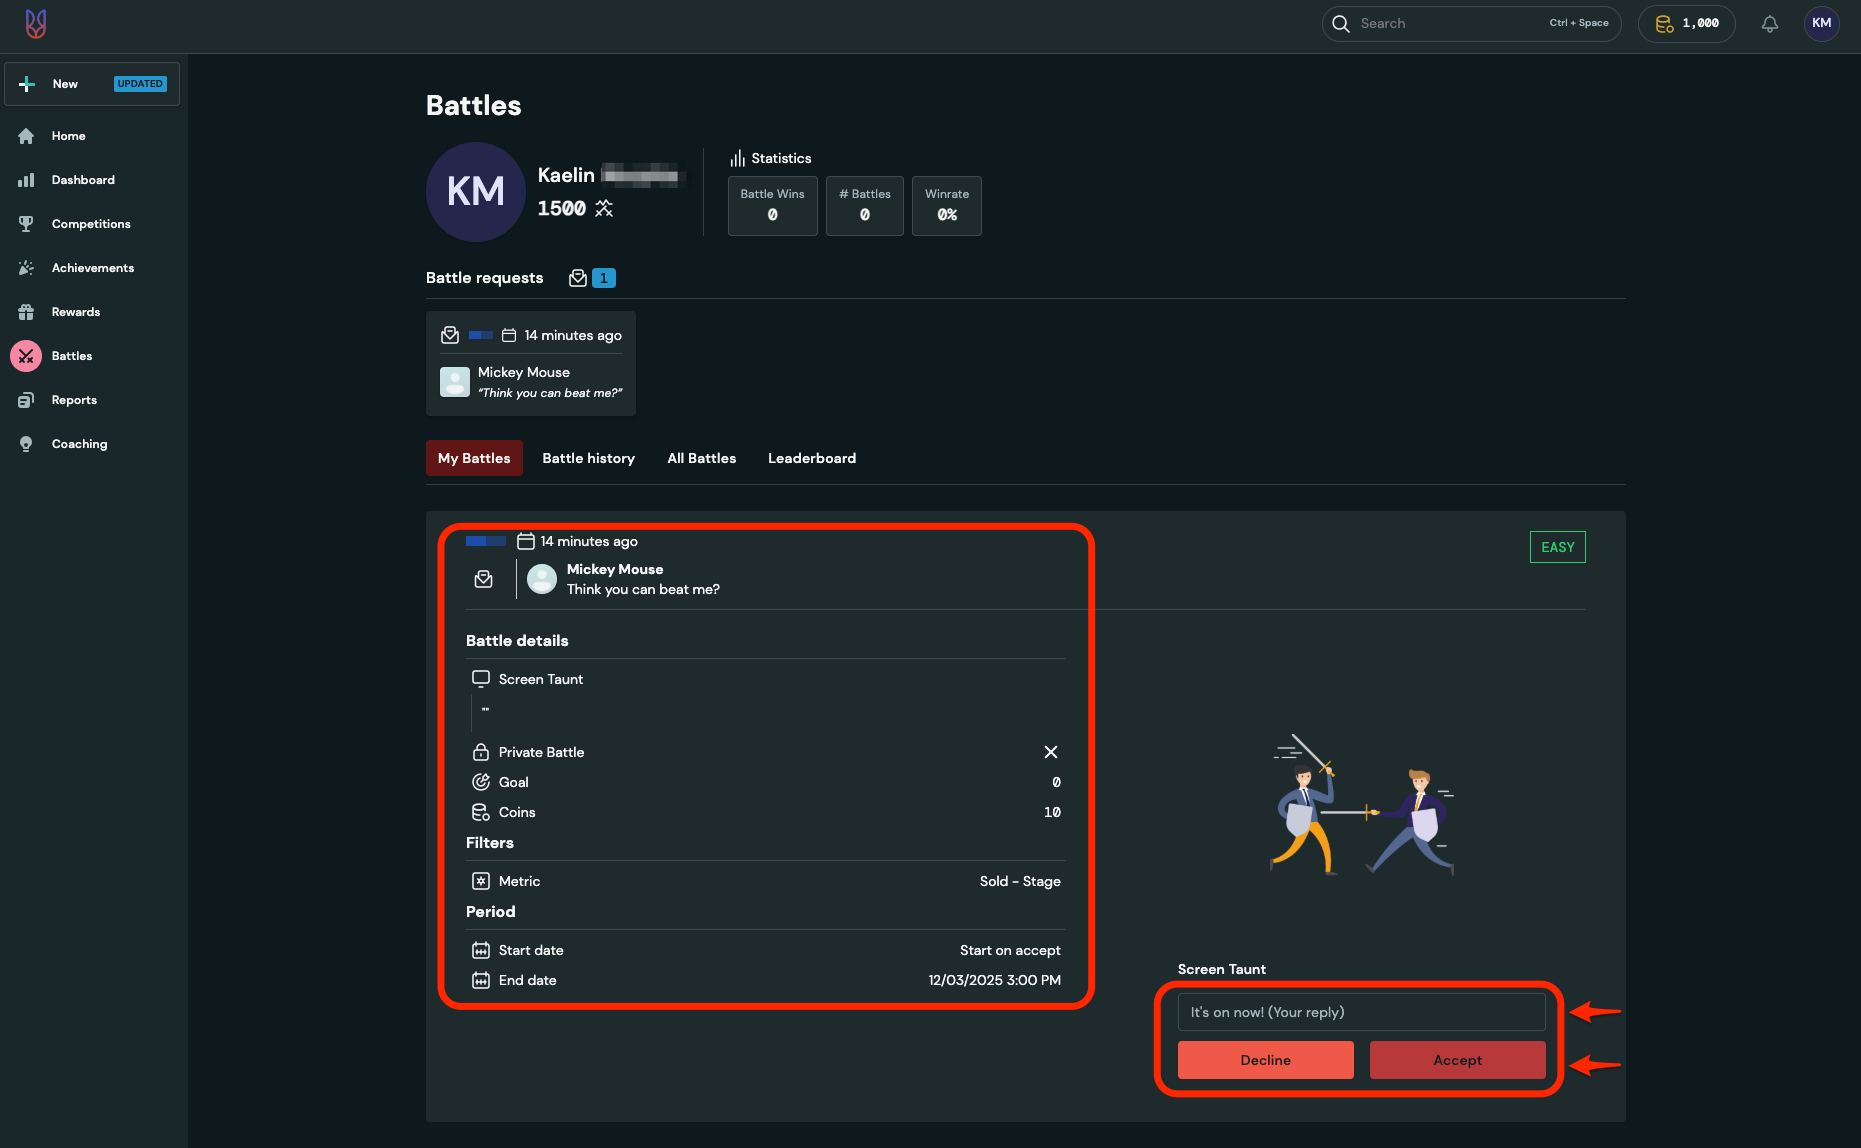The image size is (1861, 1148).
Task: Open the Leaderboard tab
Action: (811, 458)
